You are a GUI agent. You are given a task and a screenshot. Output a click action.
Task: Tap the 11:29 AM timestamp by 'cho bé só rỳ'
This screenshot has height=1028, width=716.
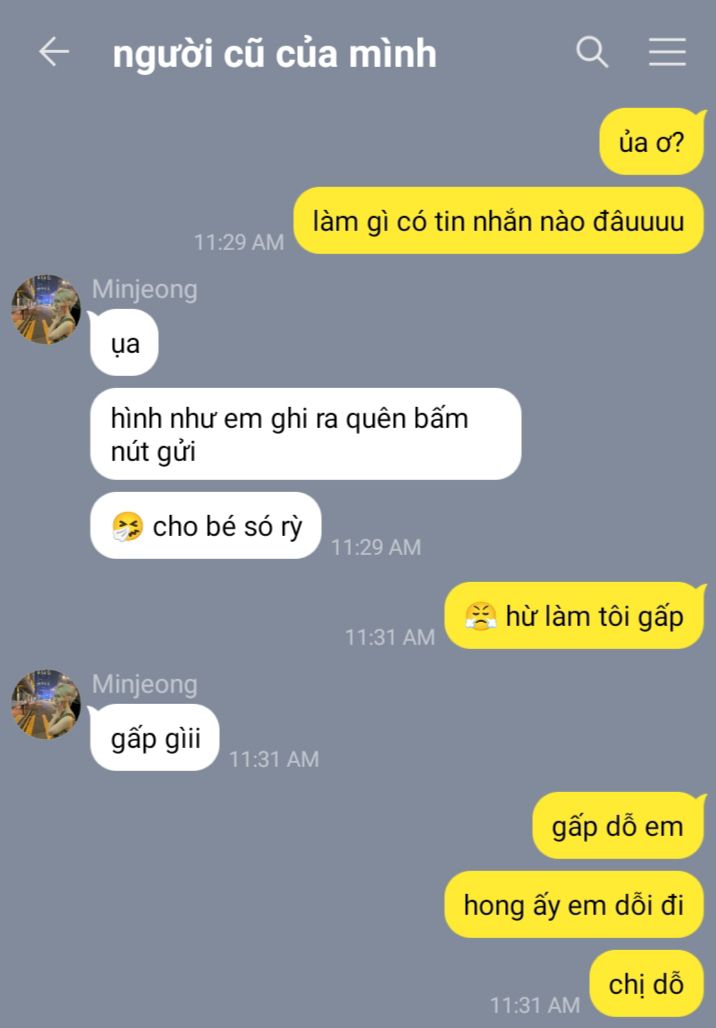pos(376,547)
